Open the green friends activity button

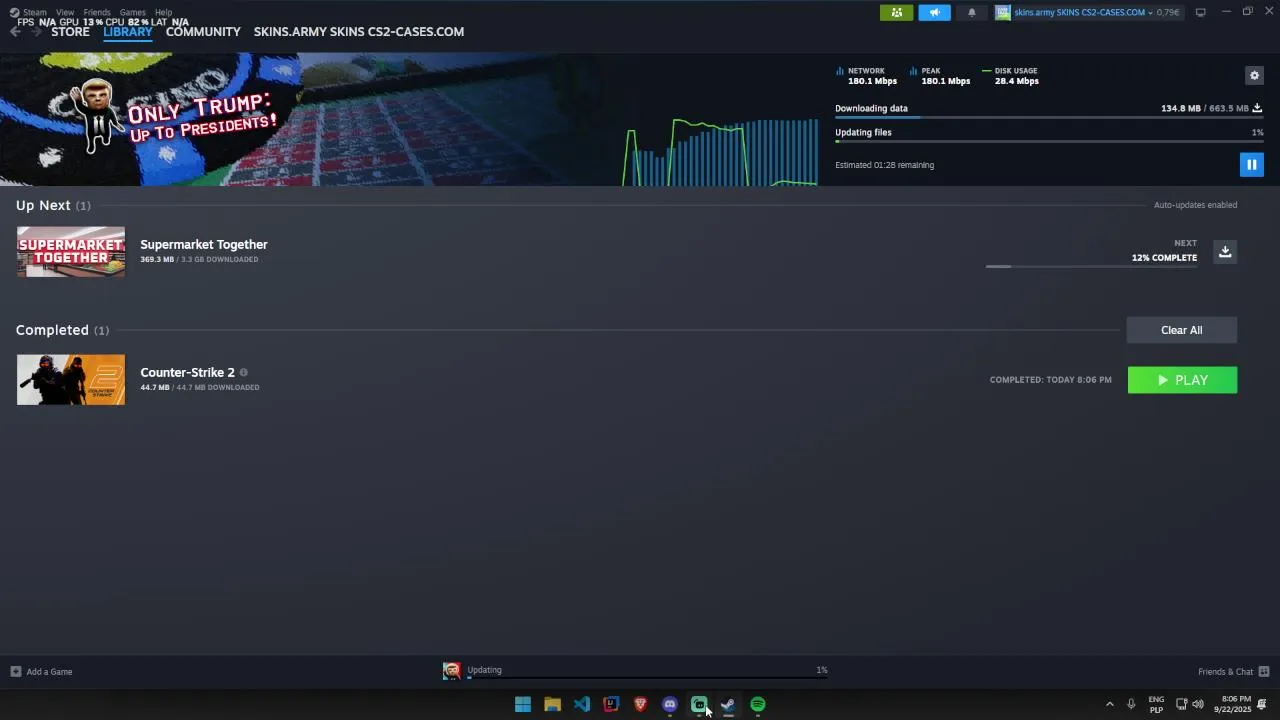coord(896,12)
